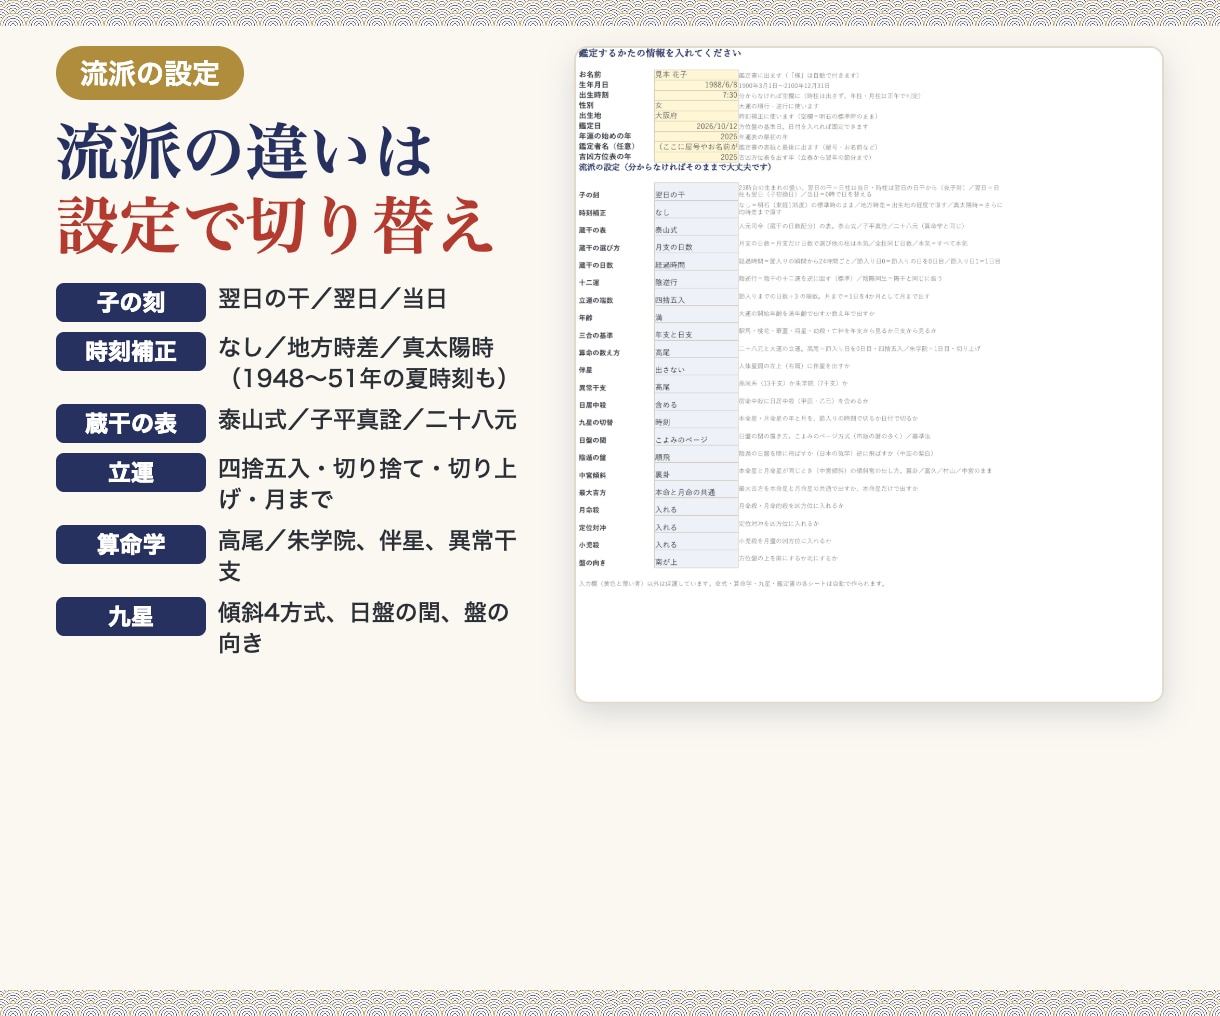1220x1016 pixels.
Task: Click the text 四捨五入・切り捨て・切り上げ・月まで
Action: pos(367,483)
